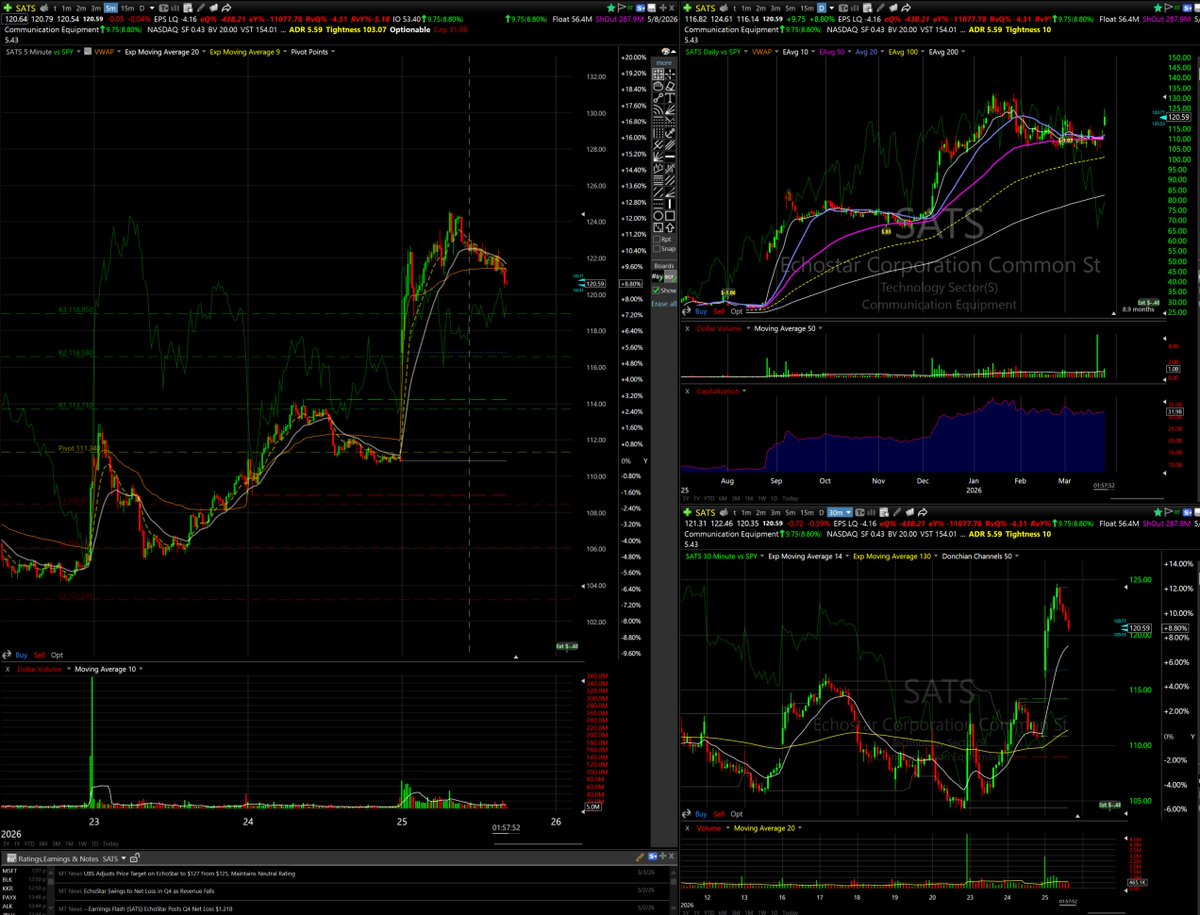
Task: Remove the Dollar Volume pane on 5-minute chart
Action: tap(8, 669)
